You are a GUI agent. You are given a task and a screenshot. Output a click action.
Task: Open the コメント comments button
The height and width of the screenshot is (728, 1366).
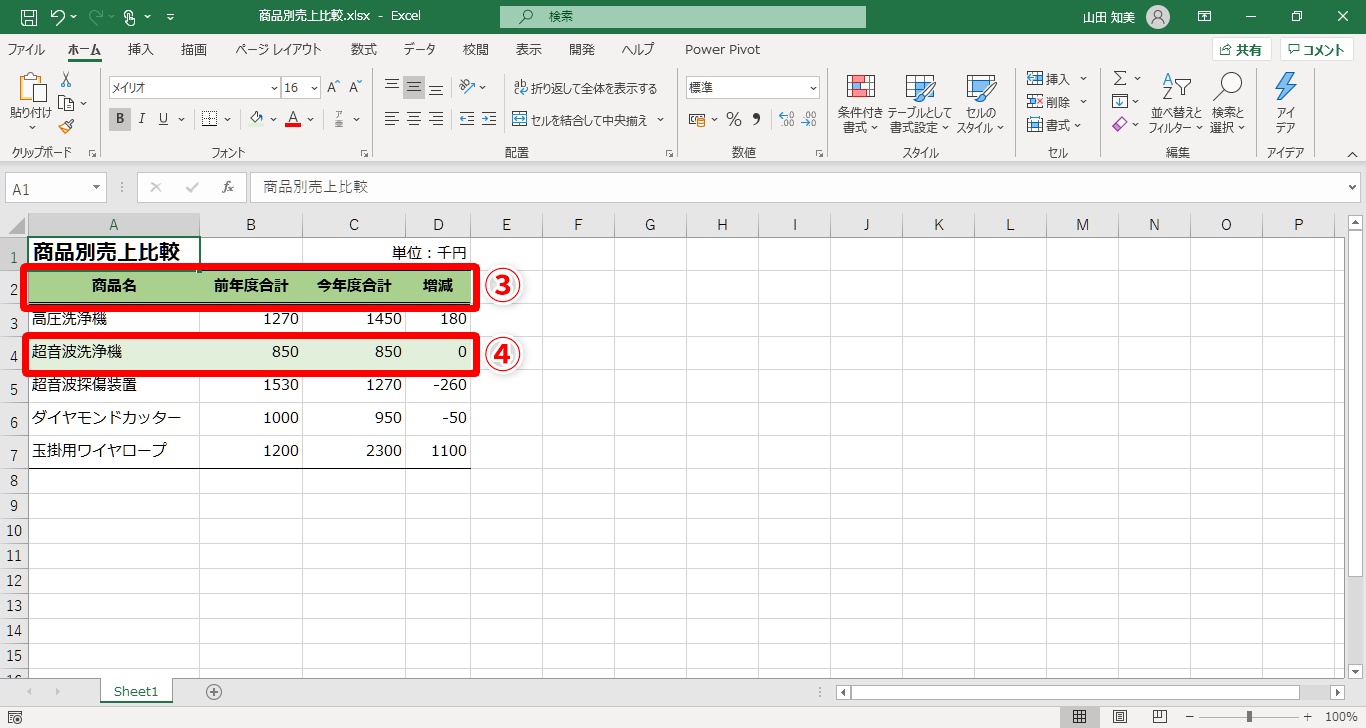click(x=1317, y=50)
